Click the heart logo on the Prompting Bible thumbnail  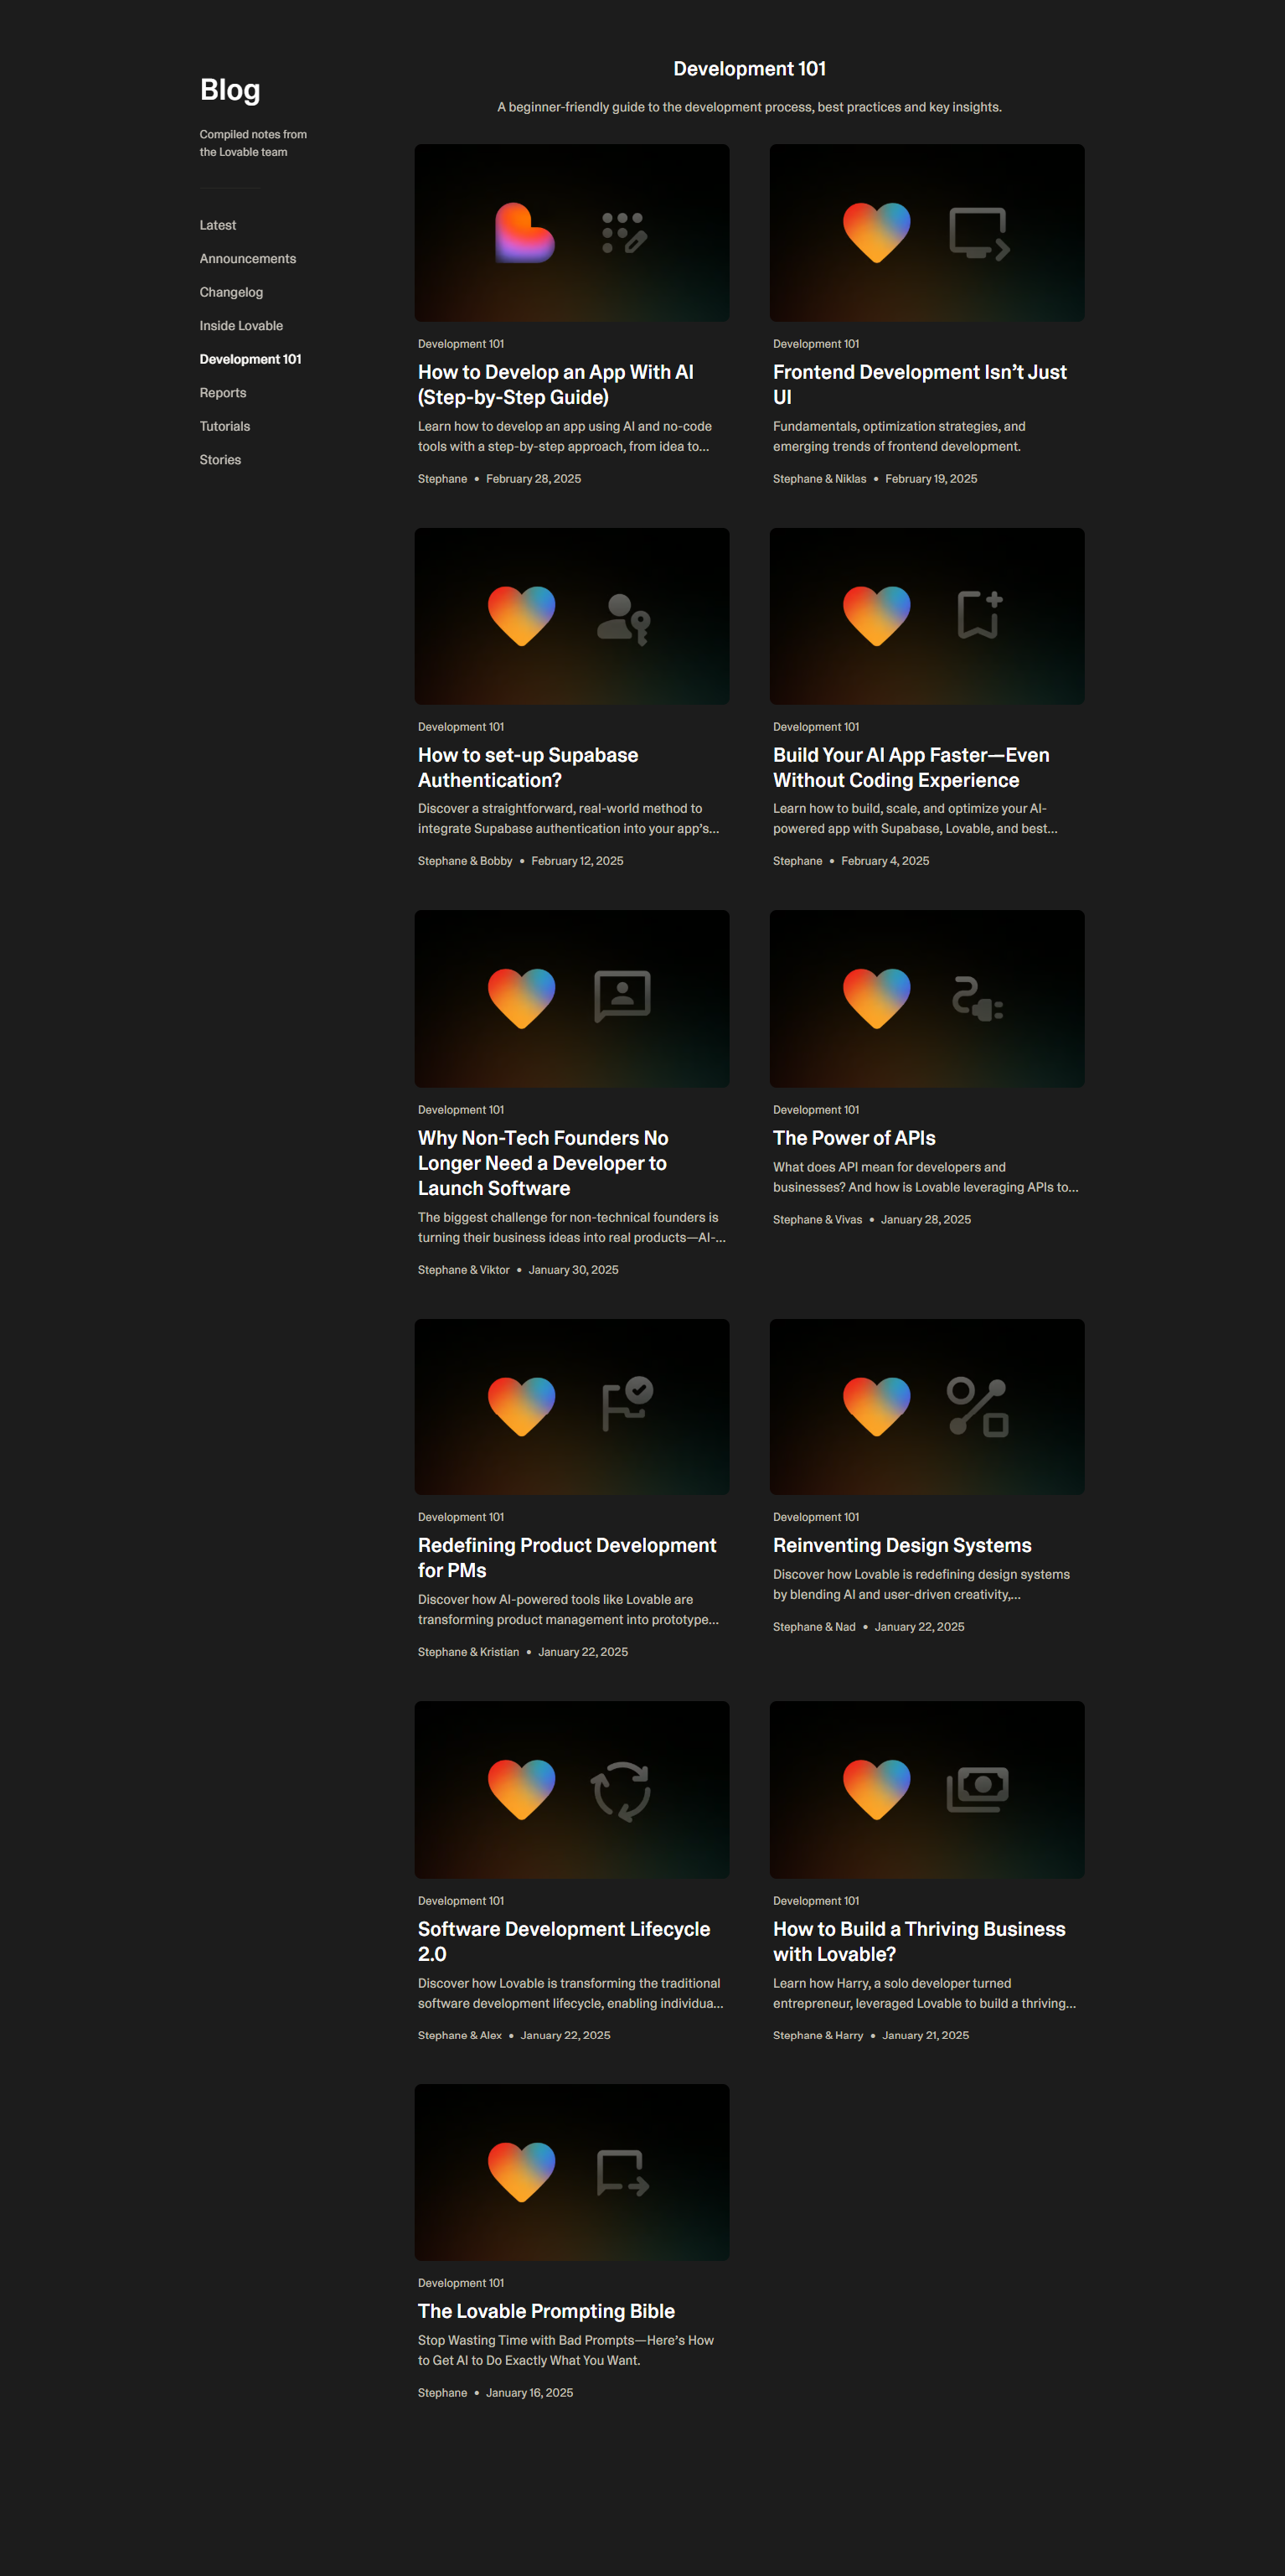pyautogui.click(x=522, y=2172)
